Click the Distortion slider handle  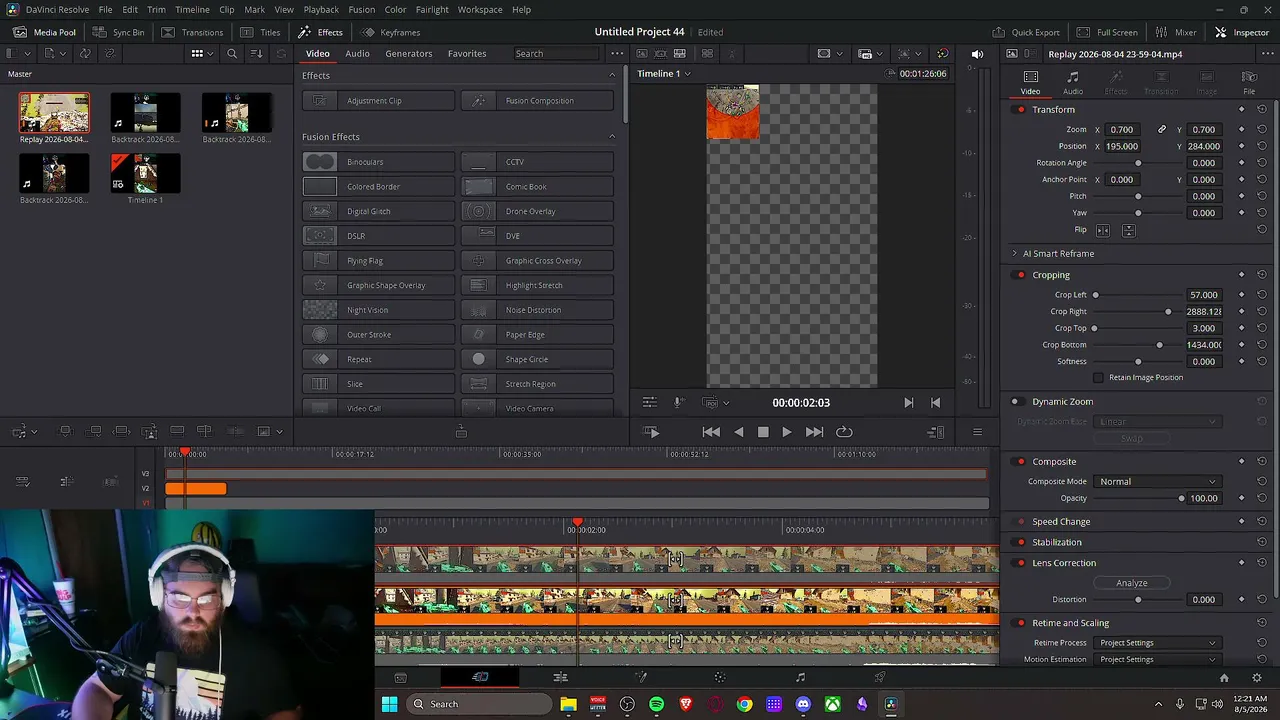click(1138, 600)
